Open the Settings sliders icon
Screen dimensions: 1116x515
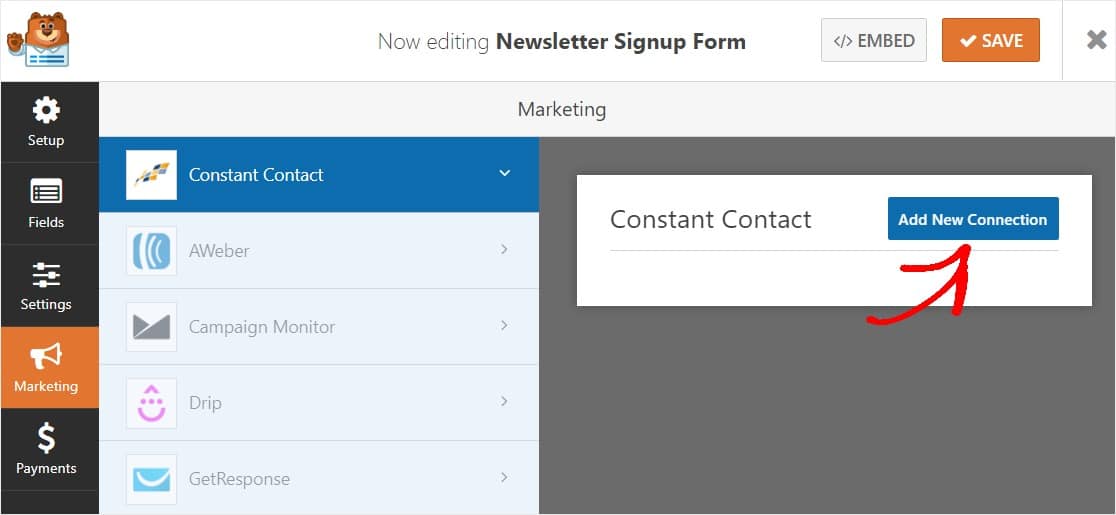46,274
